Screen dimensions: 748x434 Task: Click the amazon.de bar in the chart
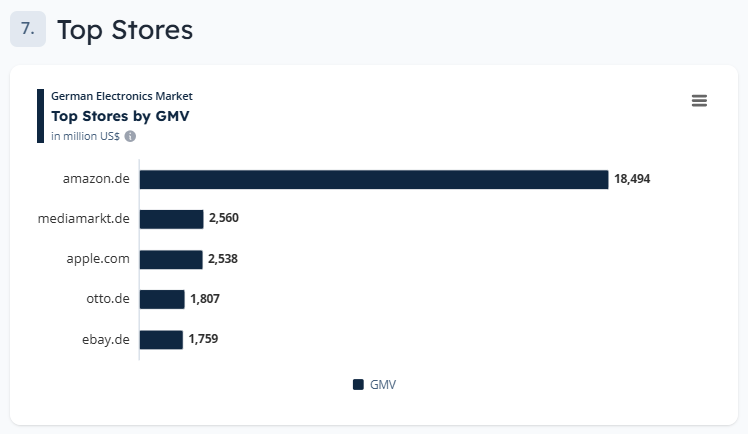pyautogui.click(x=373, y=179)
